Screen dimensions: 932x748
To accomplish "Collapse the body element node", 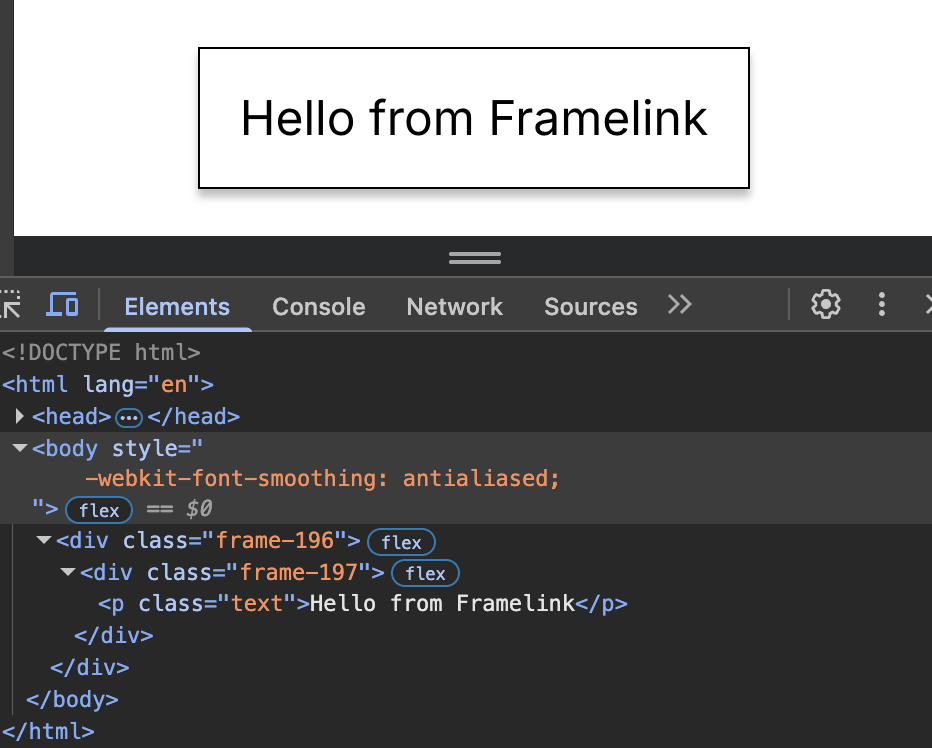I will pyautogui.click(x=20, y=448).
